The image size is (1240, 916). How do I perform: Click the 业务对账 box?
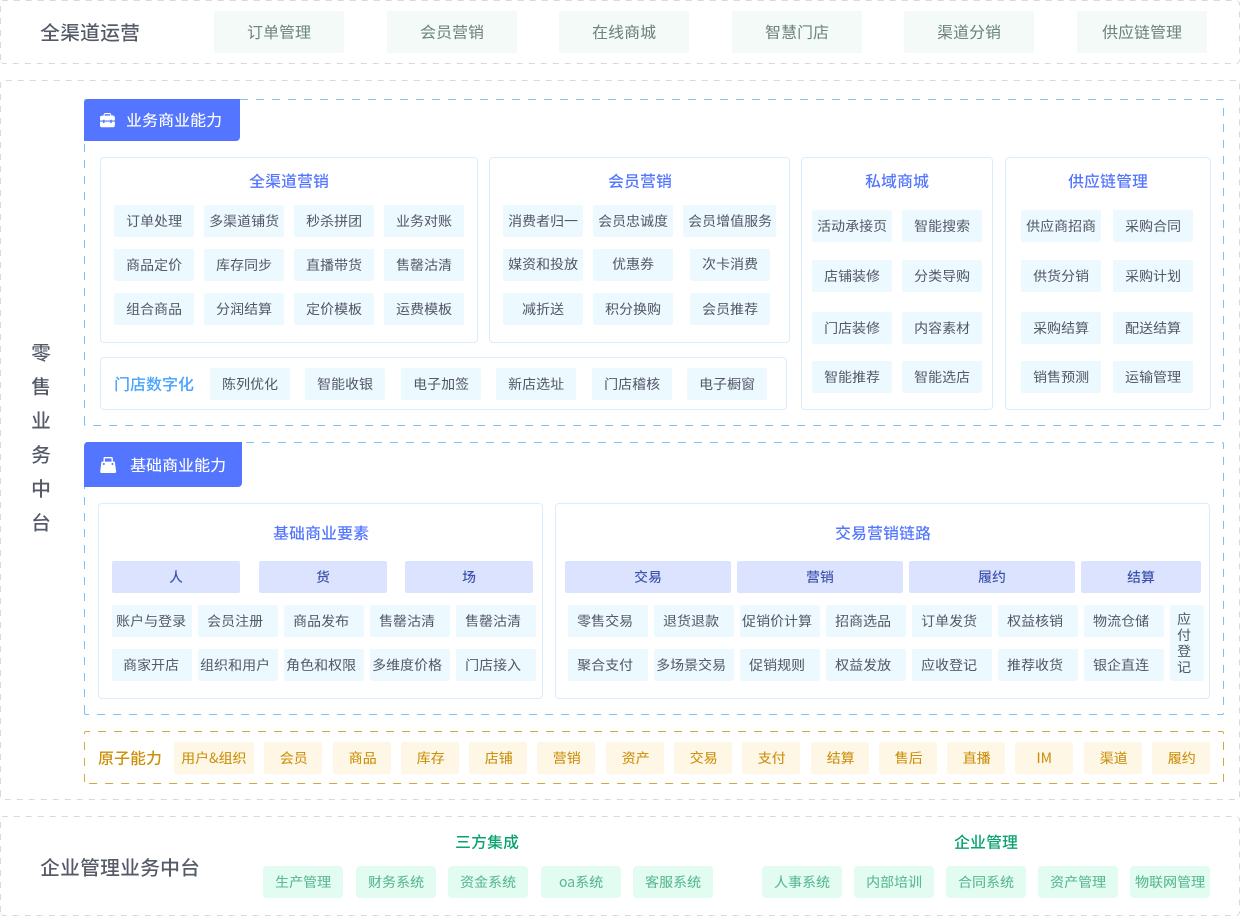tap(424, 221)
